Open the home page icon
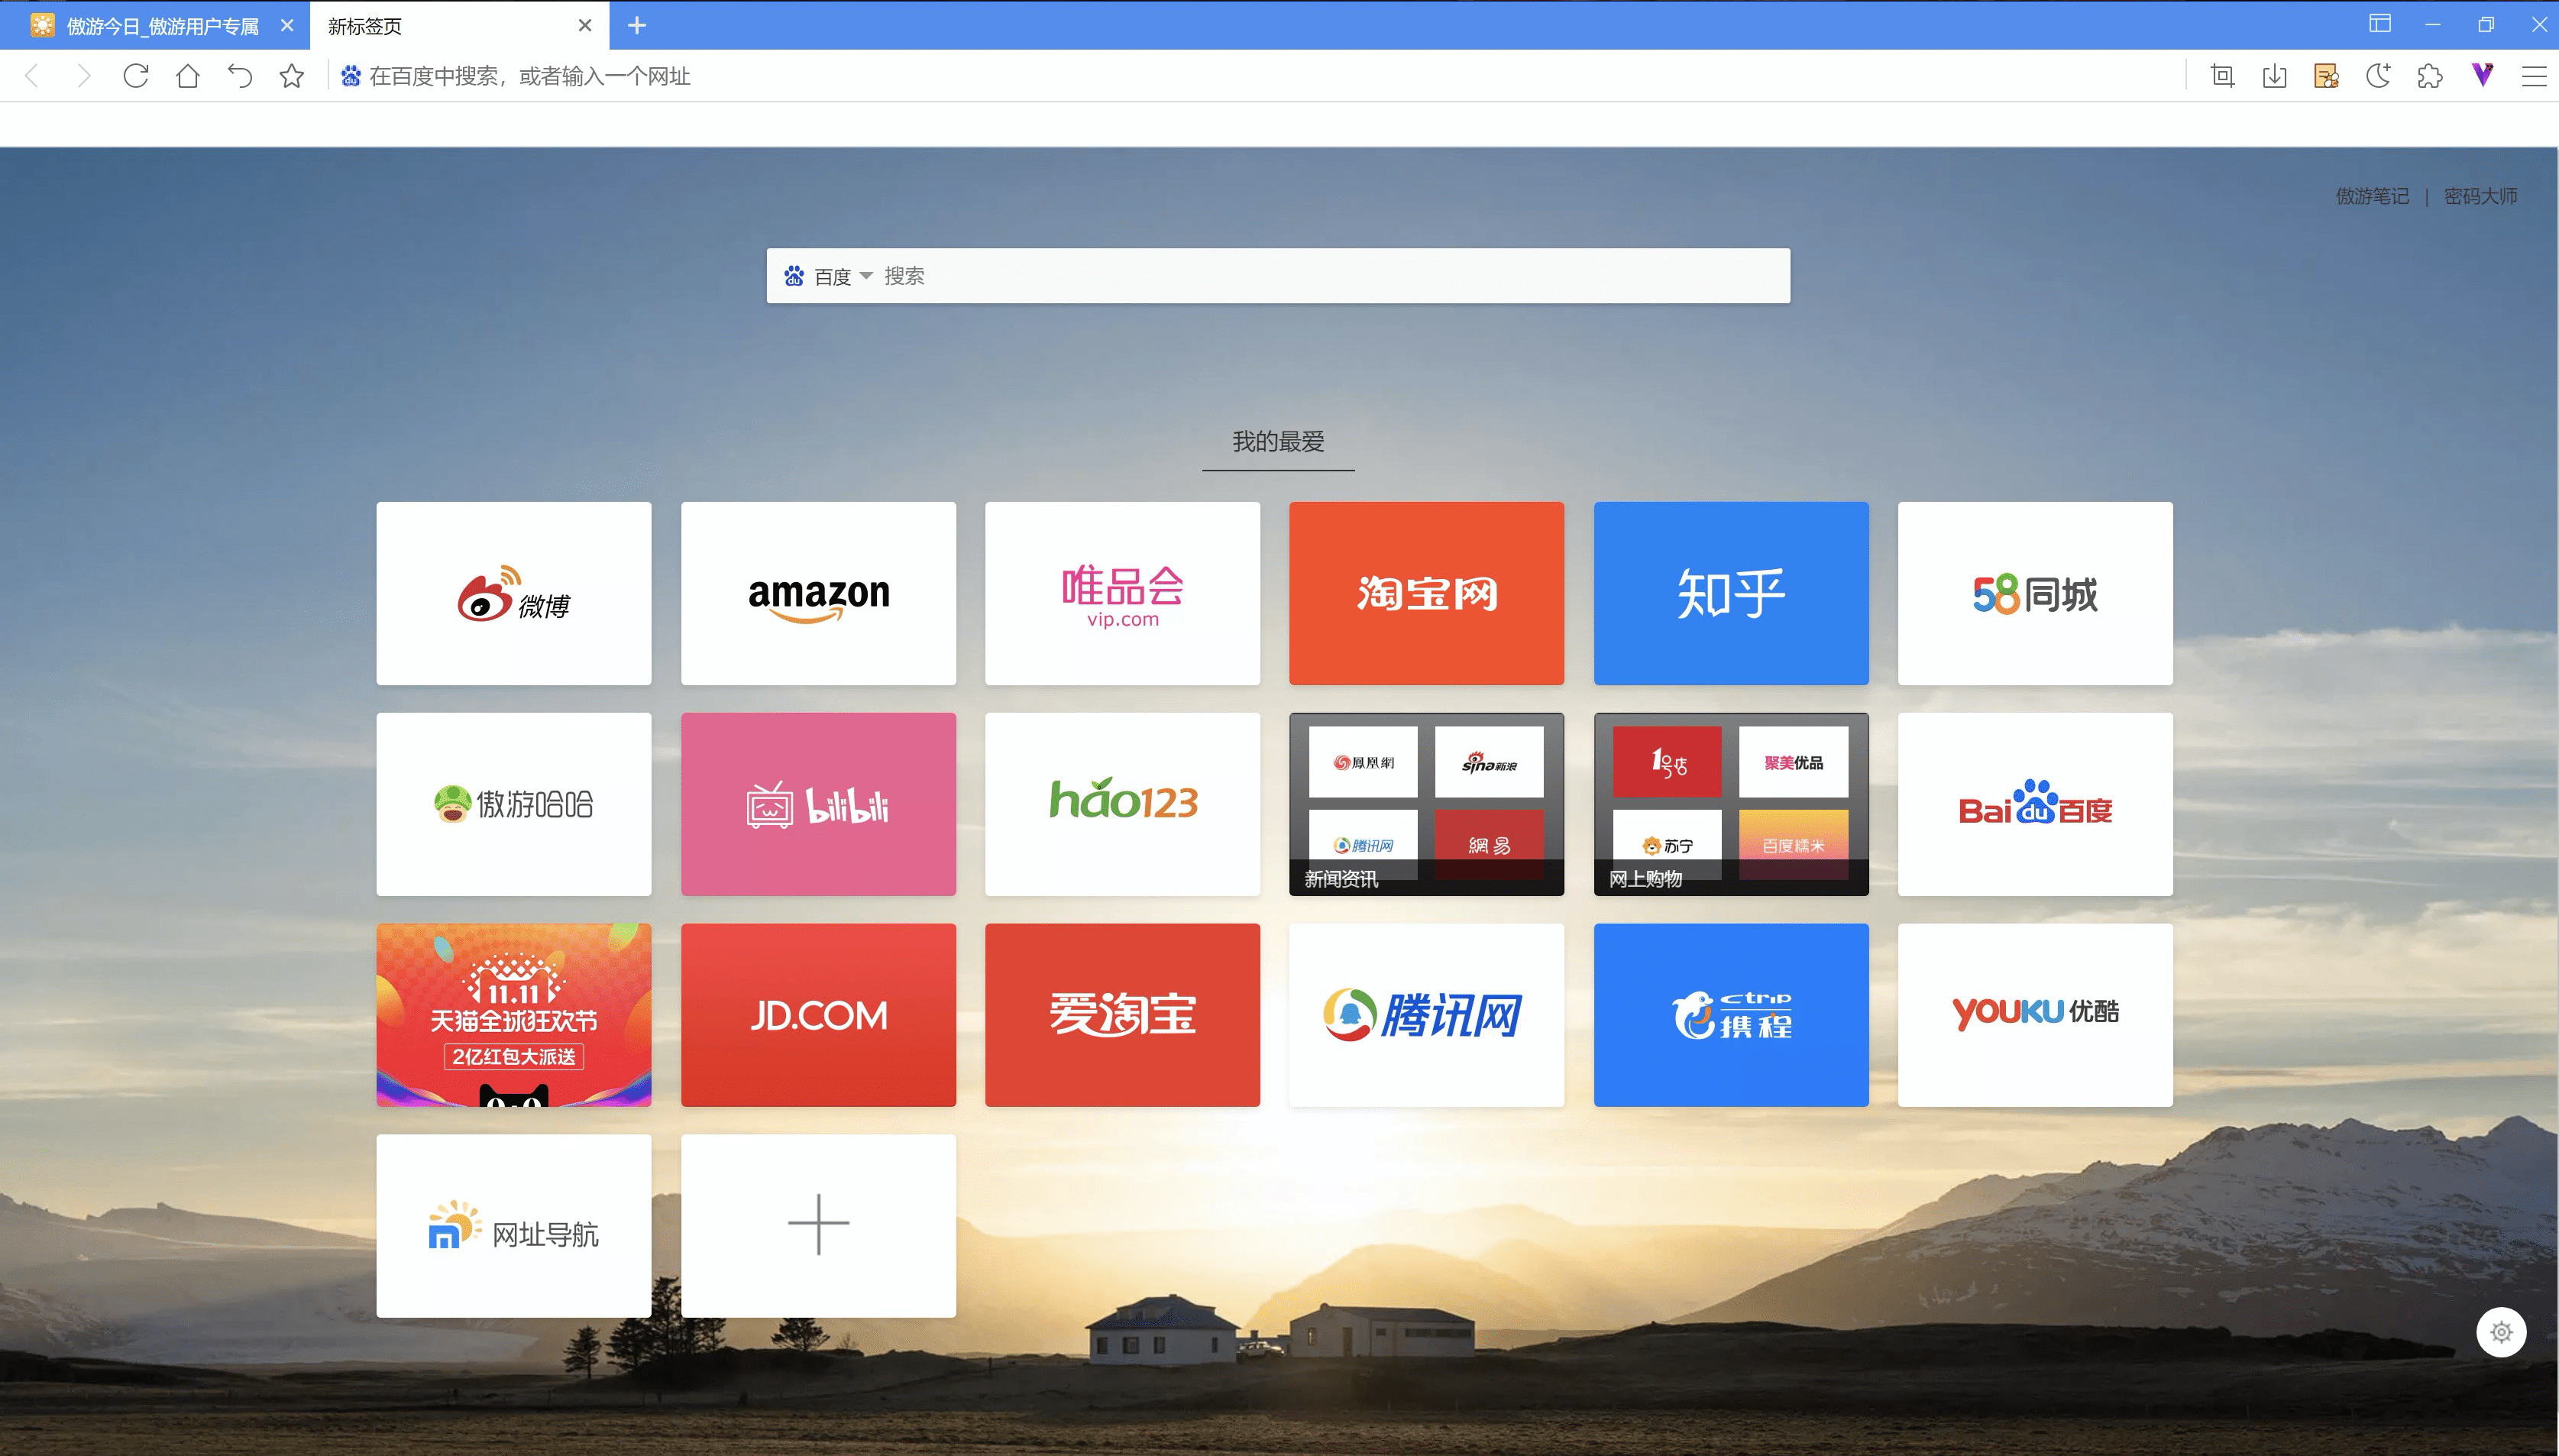 pos(188,76)
